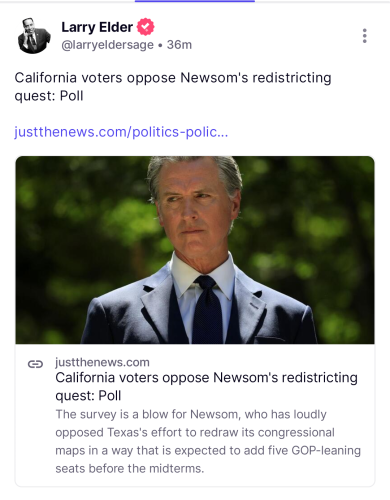Click the description's last line "seats before the midterms."
This screenshot has height=500, width=390.
coord(129,469)
